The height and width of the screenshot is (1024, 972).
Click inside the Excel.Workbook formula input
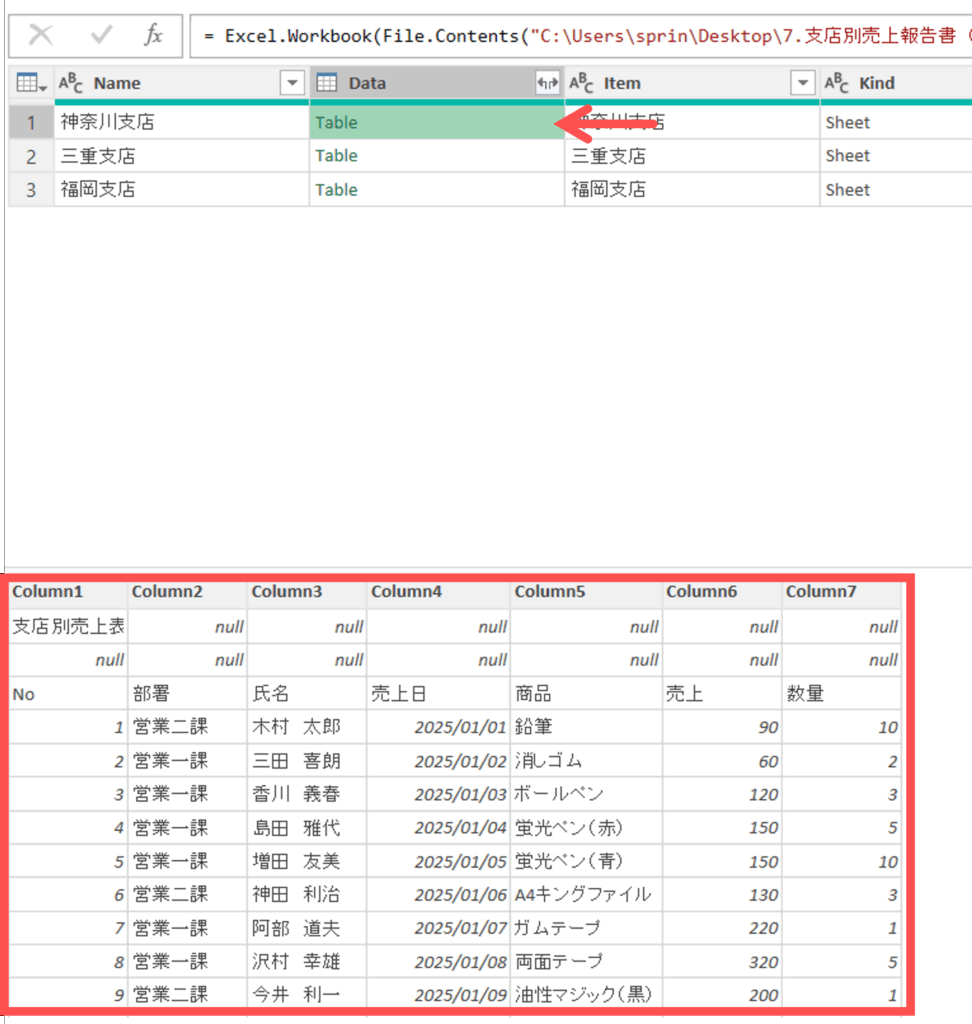[x=580, y=36]
